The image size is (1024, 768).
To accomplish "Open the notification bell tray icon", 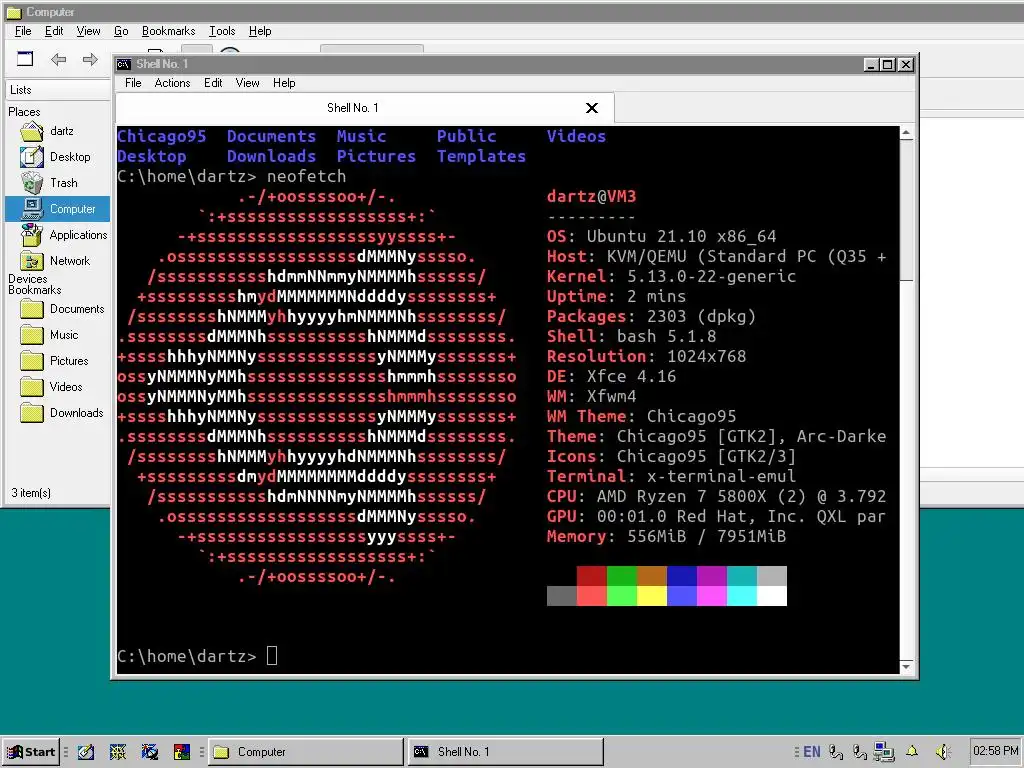I will [912, 752].
